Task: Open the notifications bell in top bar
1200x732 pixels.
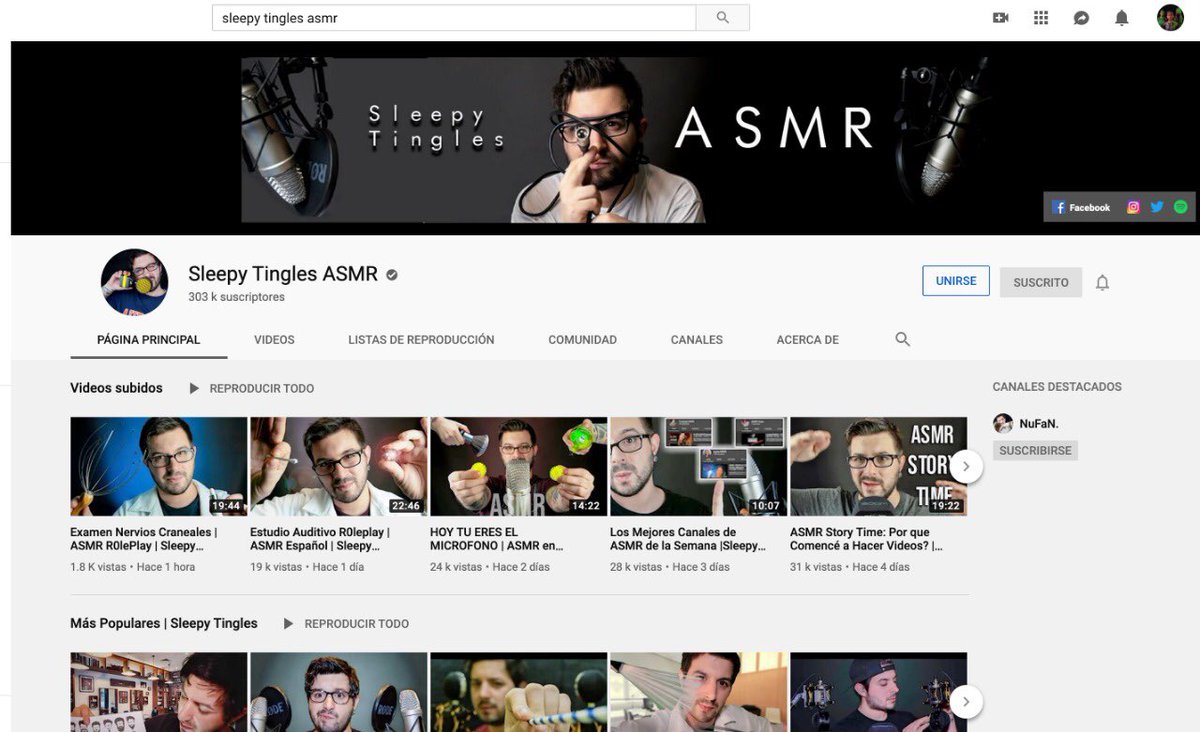Action: point(1122,18)
